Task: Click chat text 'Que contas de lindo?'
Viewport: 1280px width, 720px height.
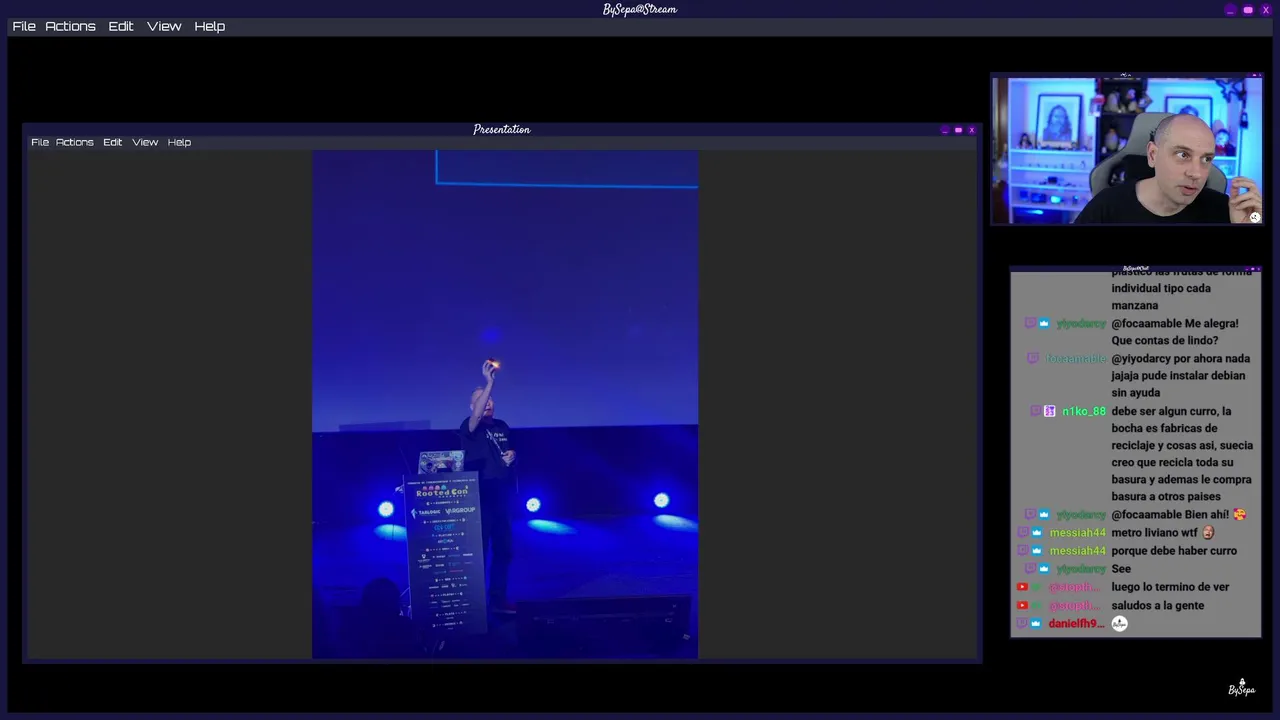Action: point(1165,341)
